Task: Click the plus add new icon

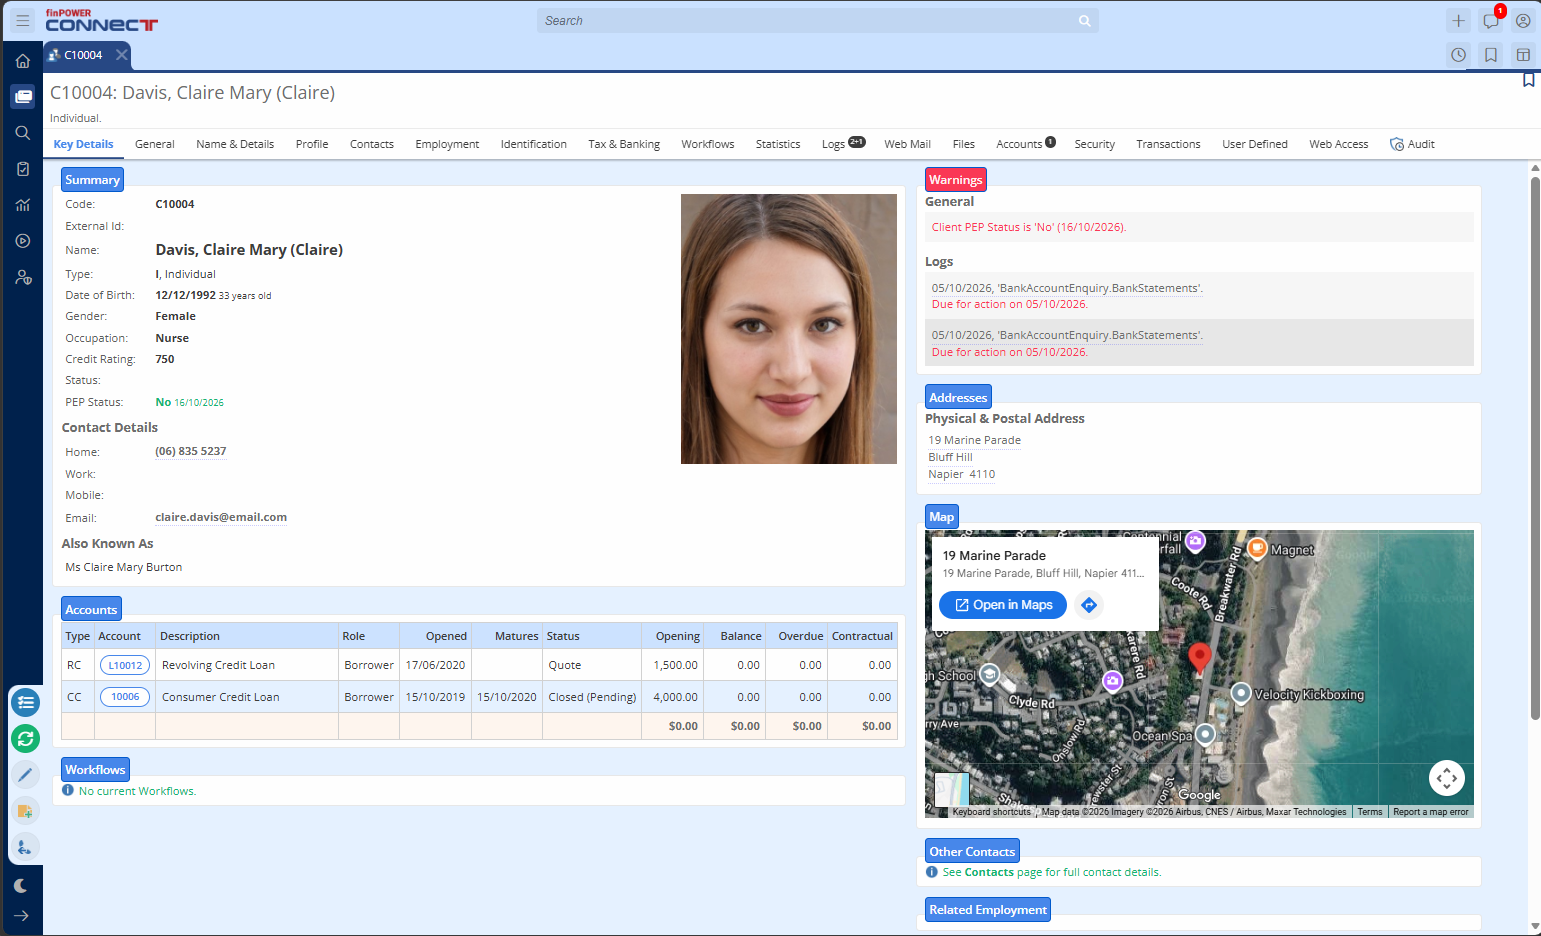Action: 1459,20
